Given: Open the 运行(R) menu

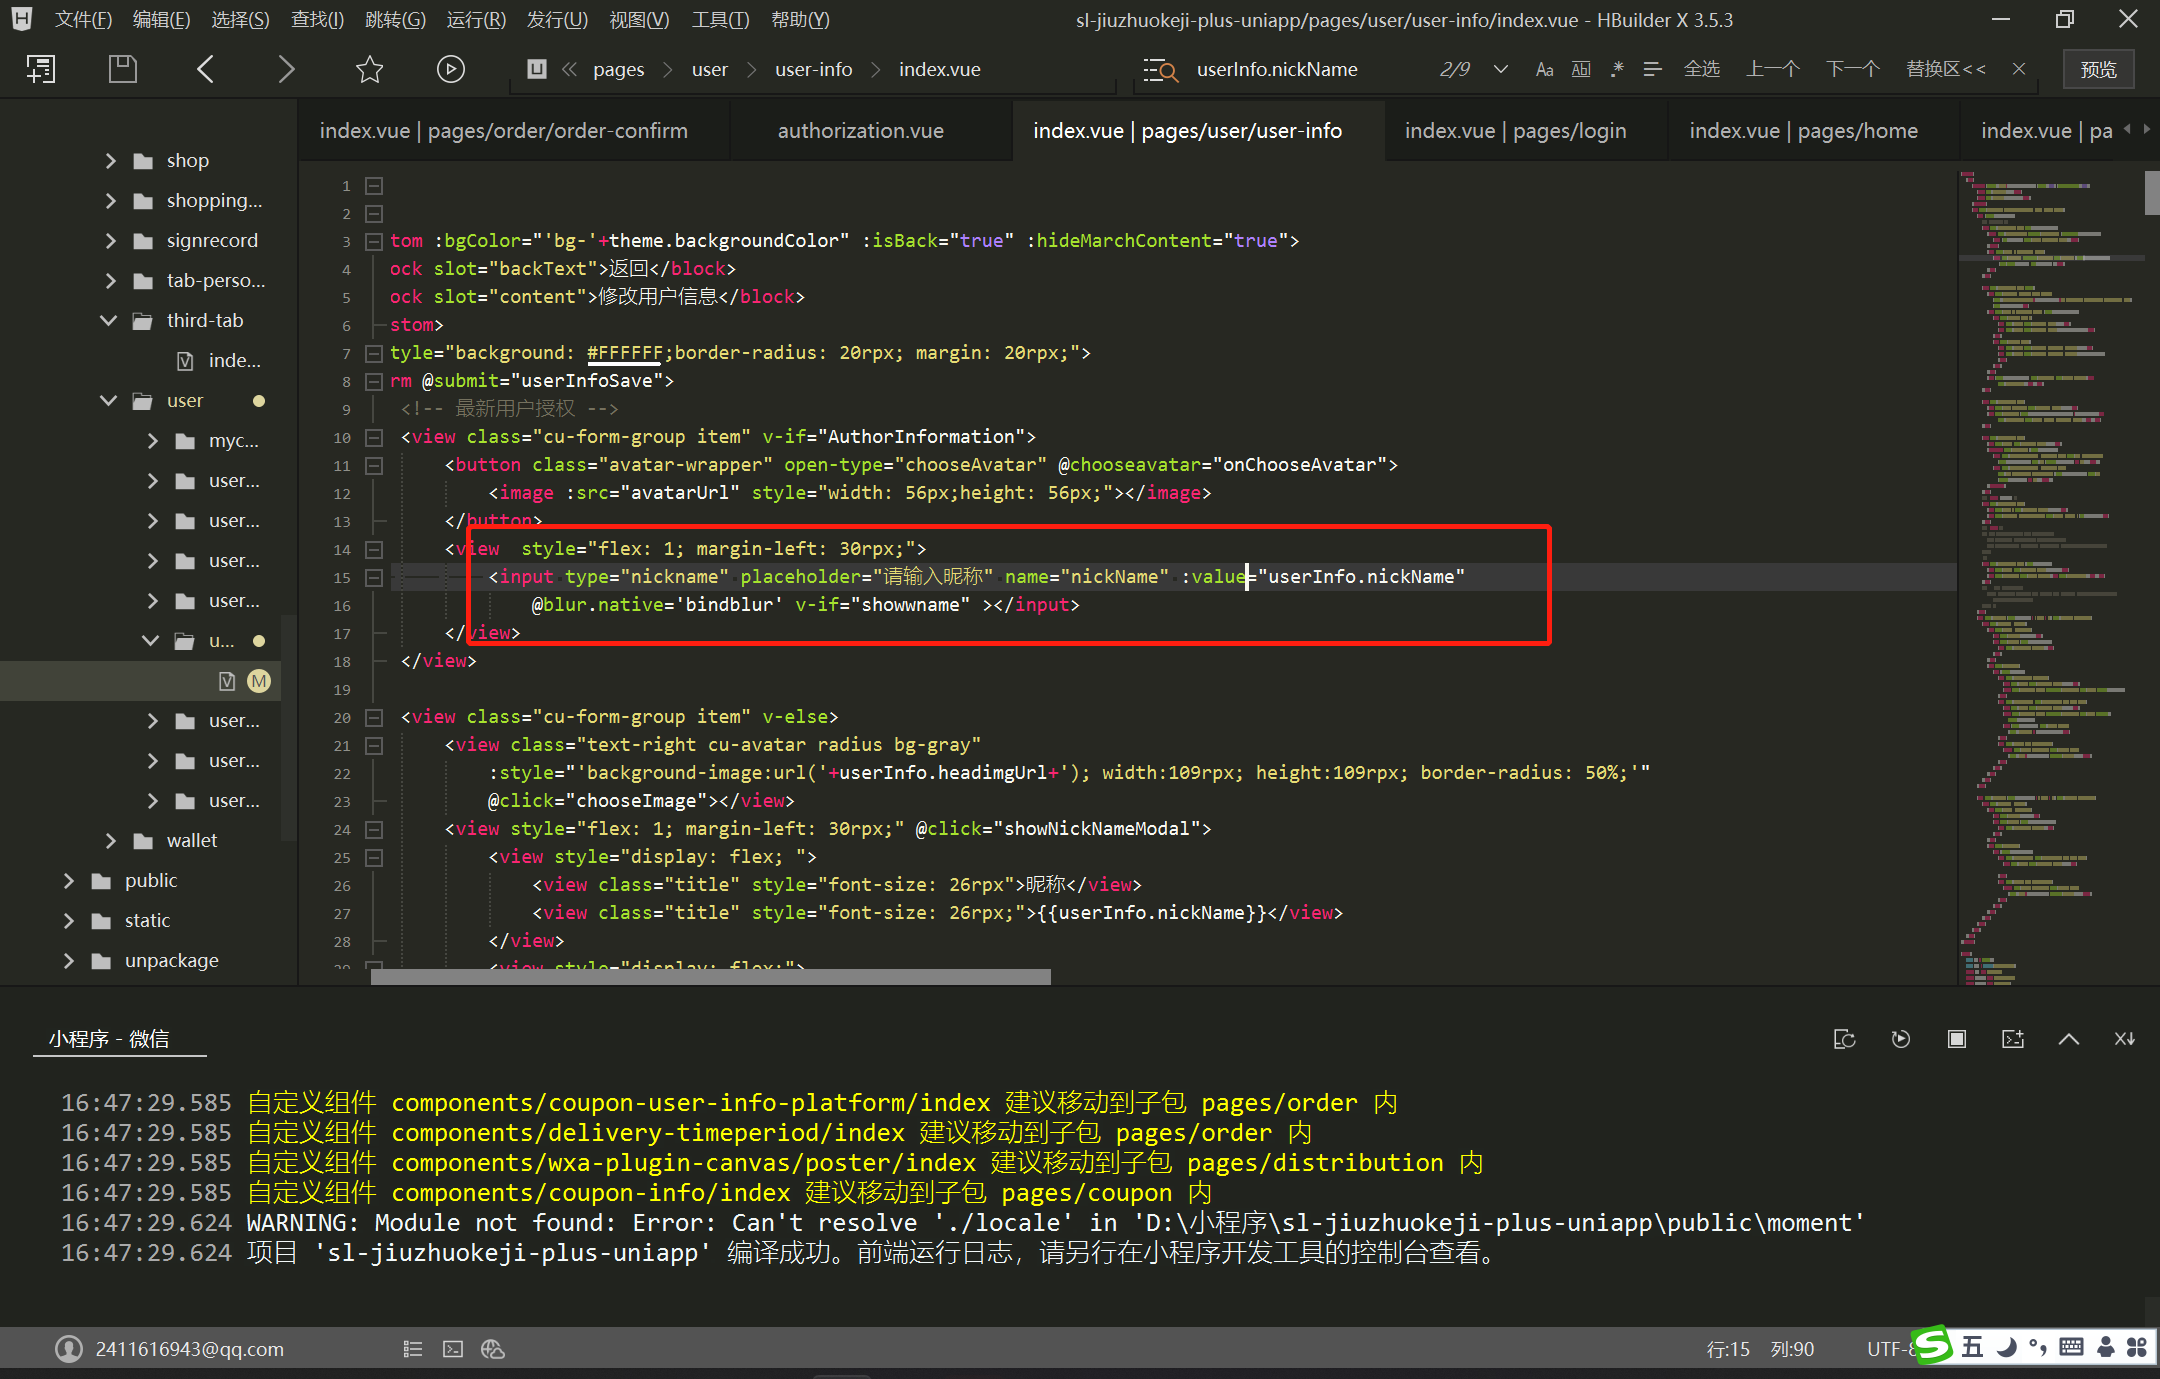Looking at the screenshot, I should pos(475,20).
